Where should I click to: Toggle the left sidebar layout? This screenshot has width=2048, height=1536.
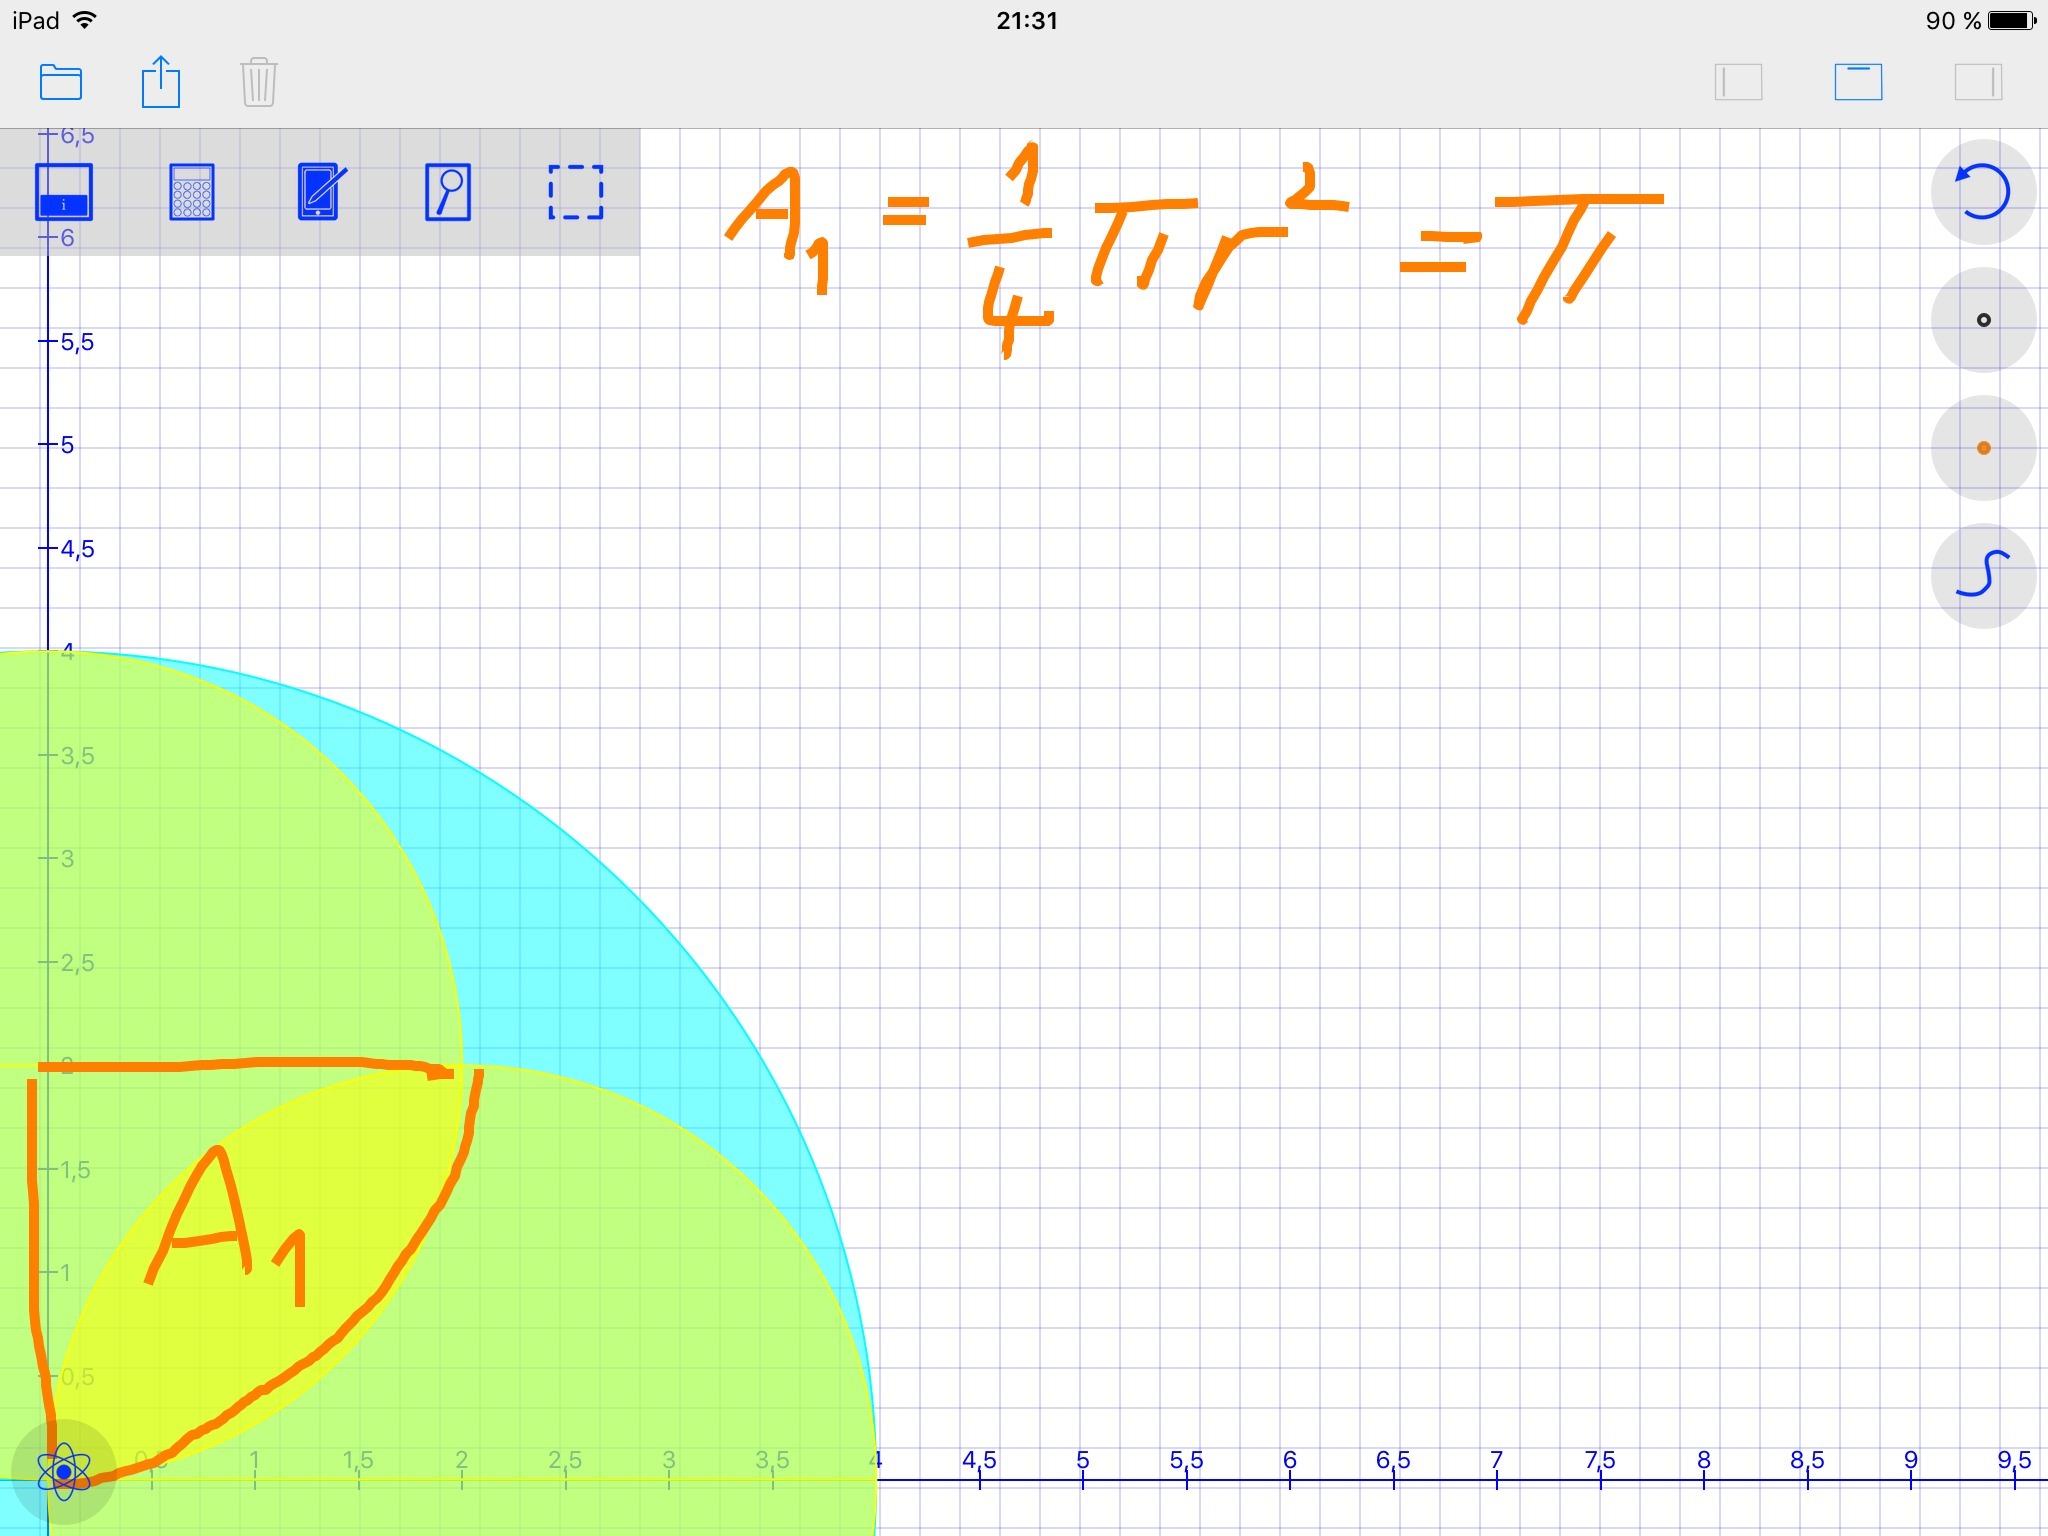[x=1738, y=82]
